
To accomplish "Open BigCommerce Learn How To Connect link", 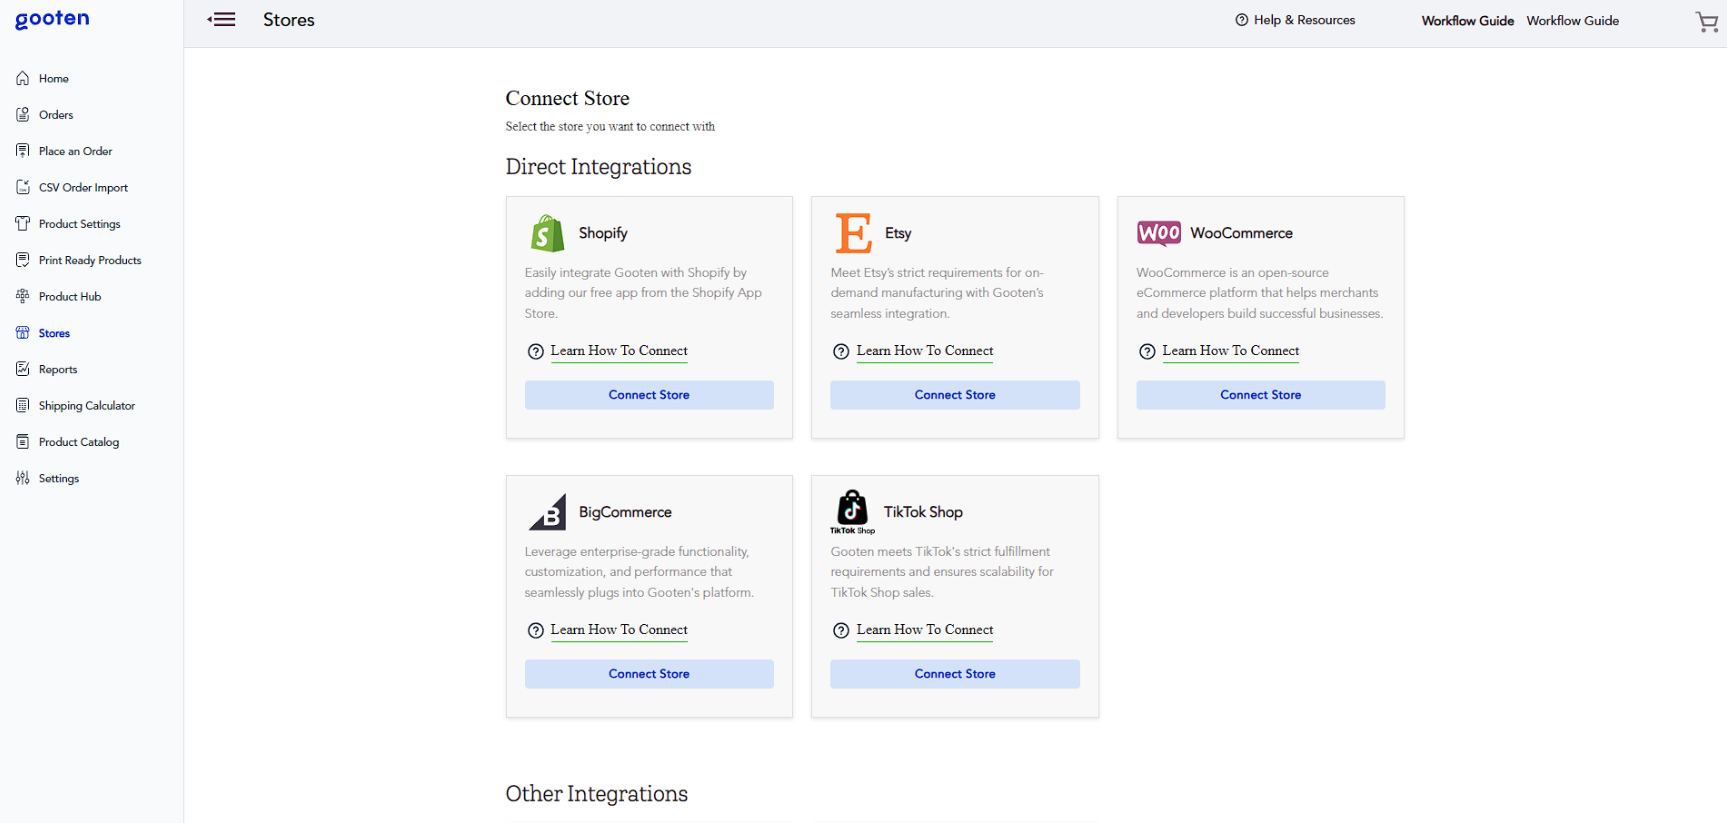I will tap(619, 630).
